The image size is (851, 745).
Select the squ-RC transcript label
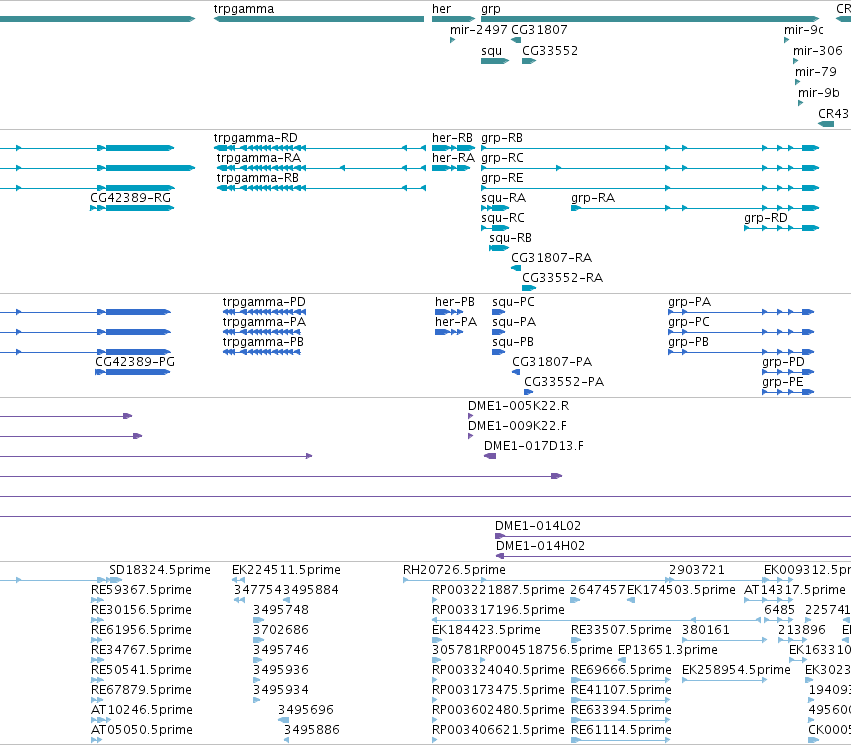click(x=503, y=219)
